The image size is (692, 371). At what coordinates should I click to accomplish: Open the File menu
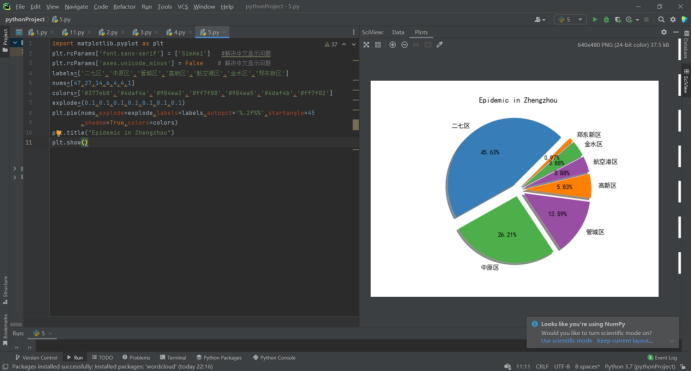[20, 7]
